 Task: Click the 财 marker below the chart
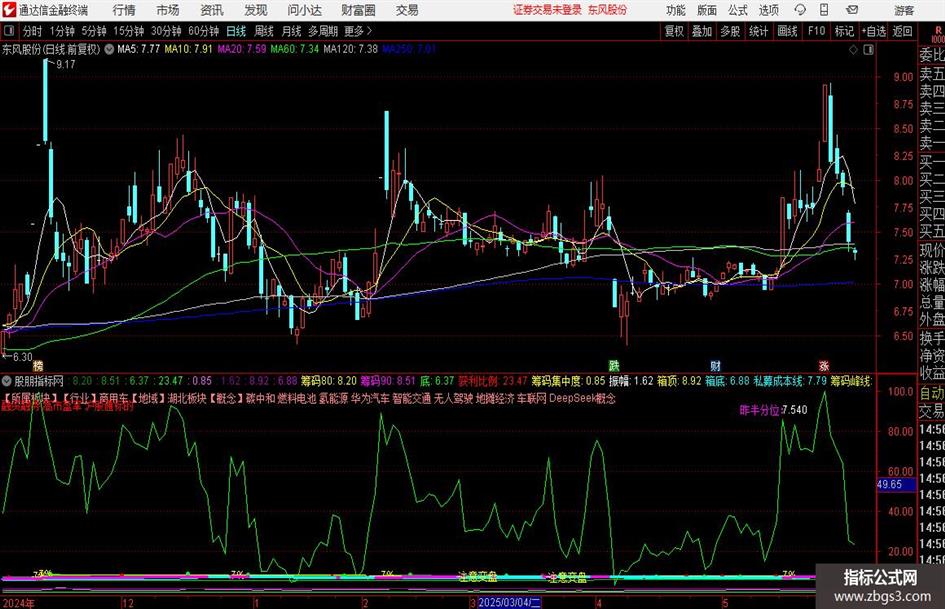[715, 365]
